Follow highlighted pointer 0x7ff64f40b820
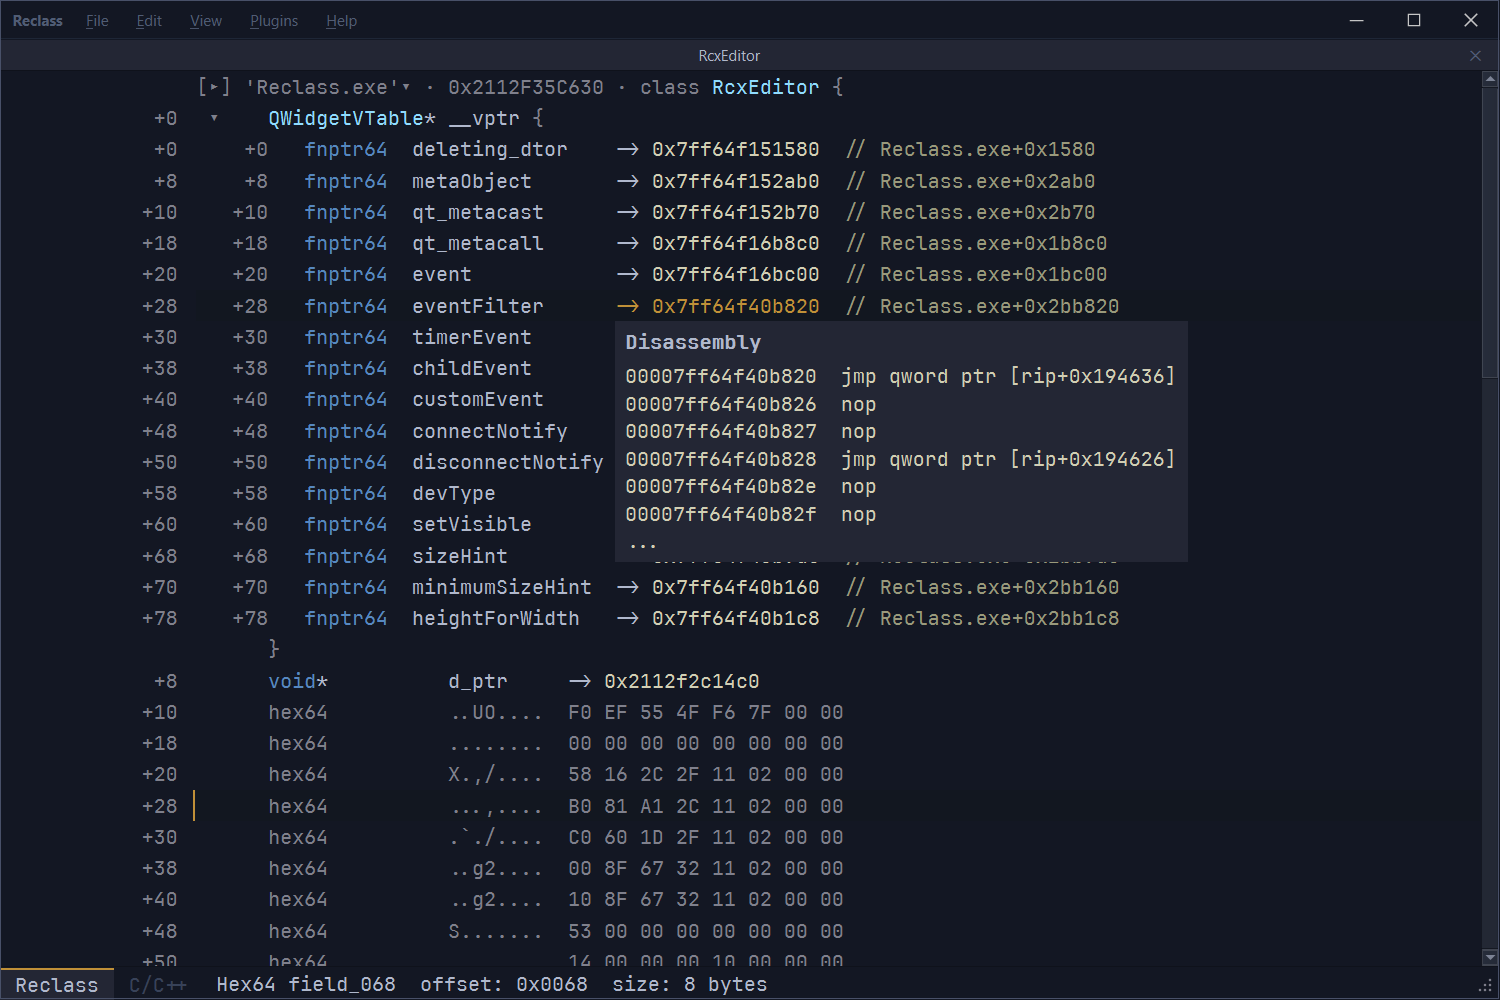1500x1000 pixels. tap(735, 307)
